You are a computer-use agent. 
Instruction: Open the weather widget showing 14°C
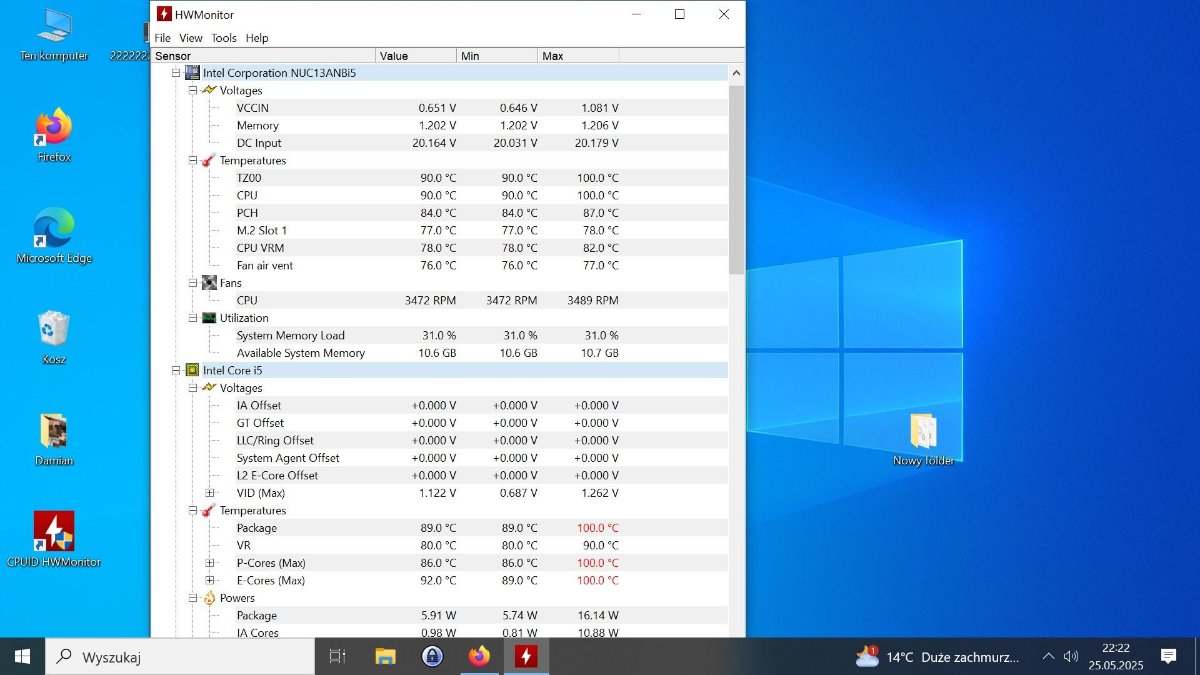point(938,656)
